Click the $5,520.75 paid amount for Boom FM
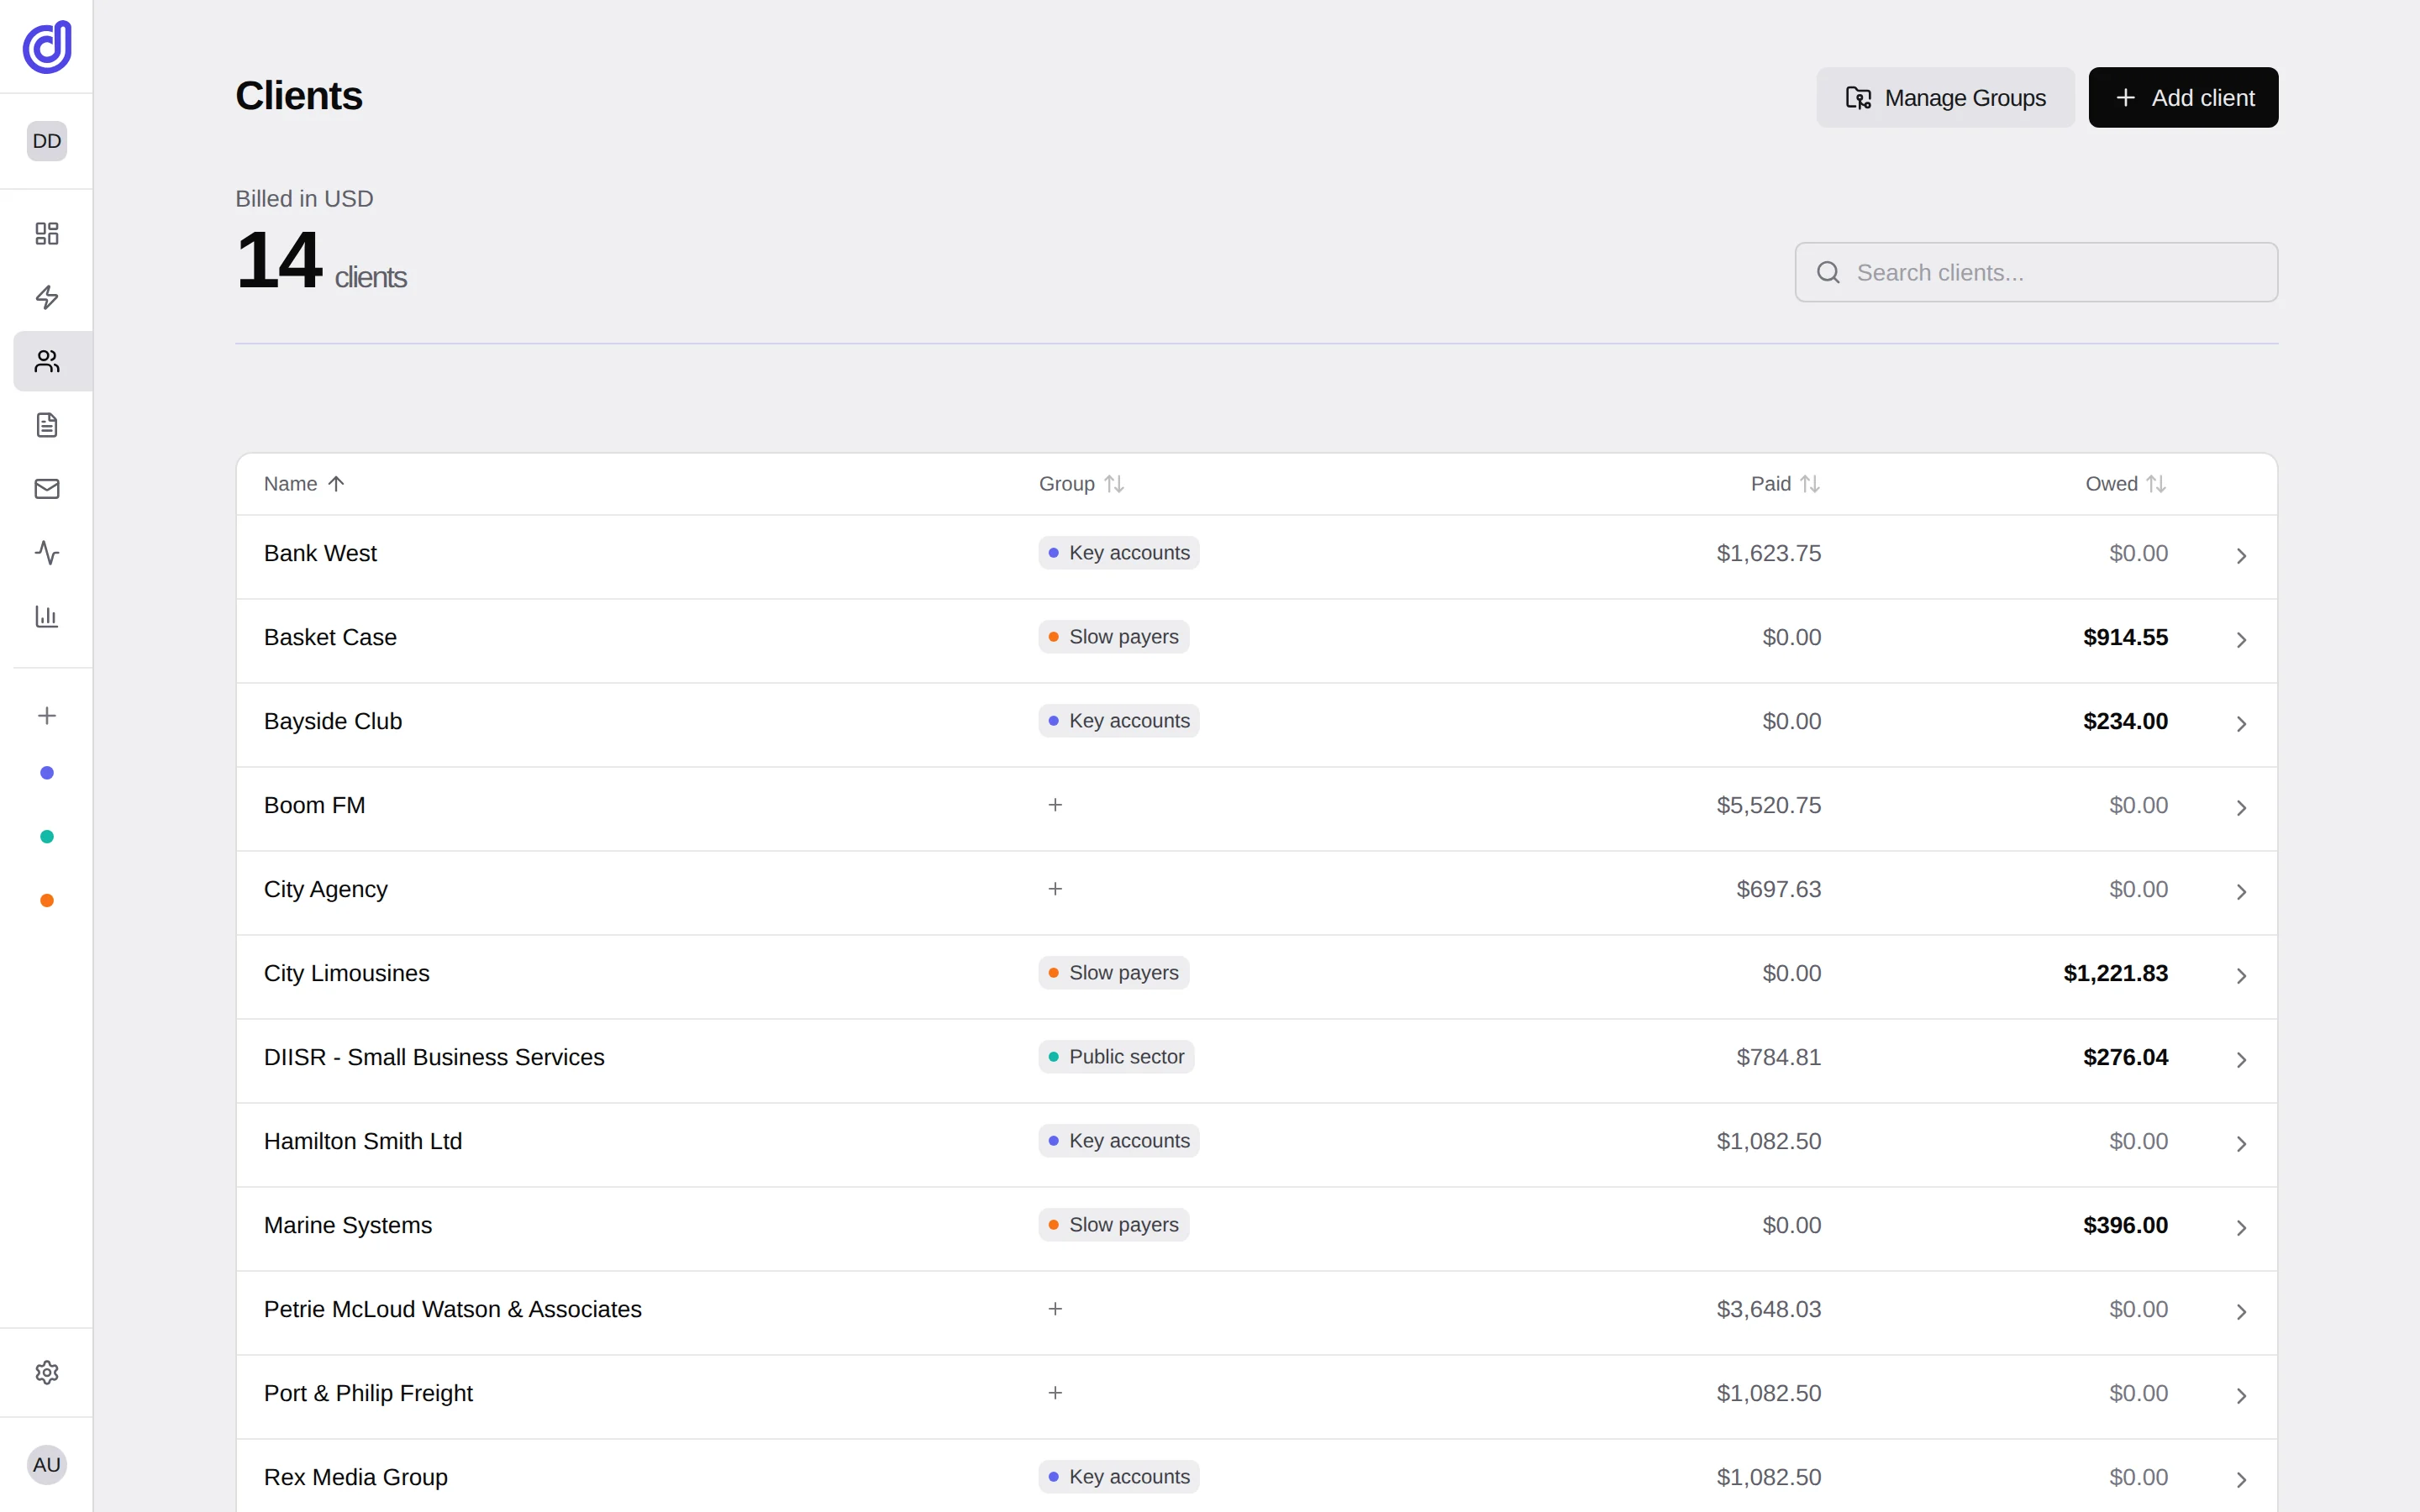This screenshot has height=1512, width=2420. 1768,805
